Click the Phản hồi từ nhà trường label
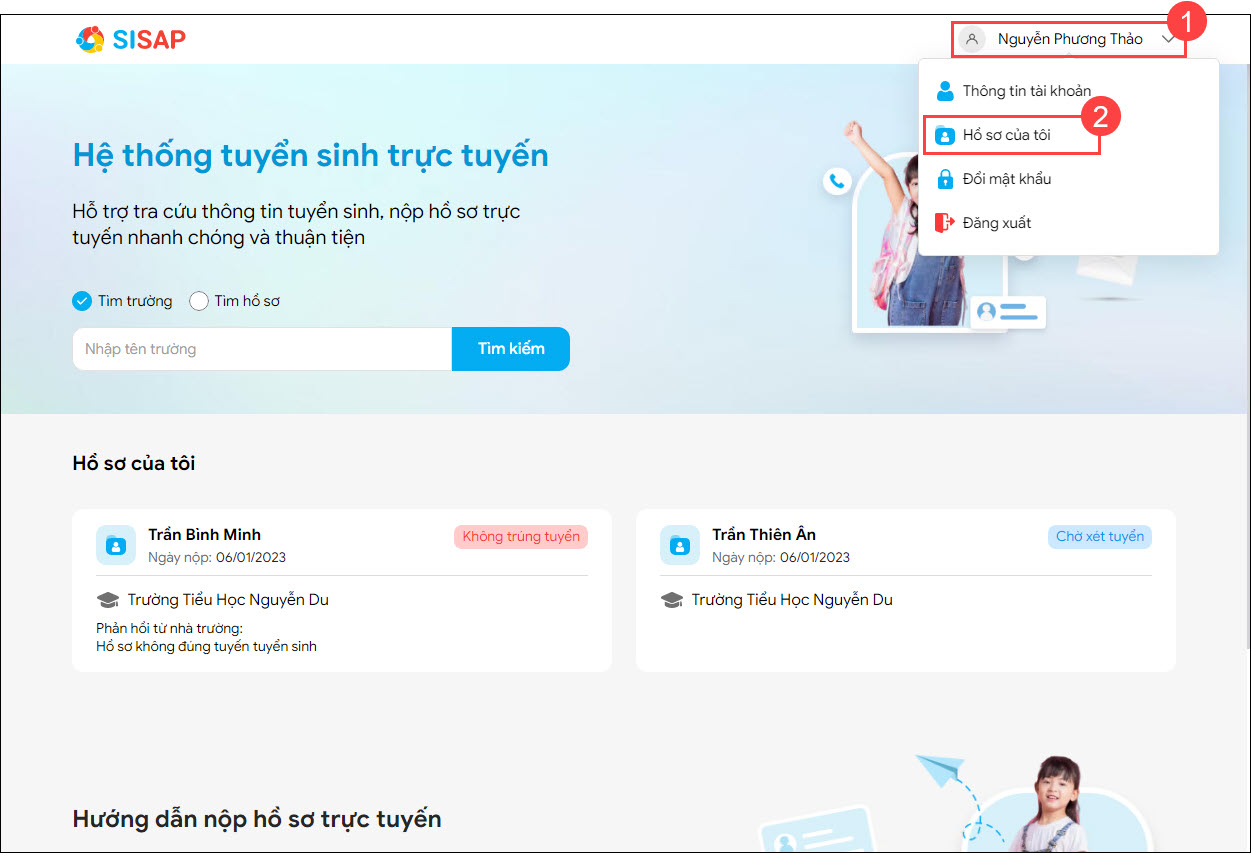The height and width of the screenshot is (853, 1251). click(170, 628)
